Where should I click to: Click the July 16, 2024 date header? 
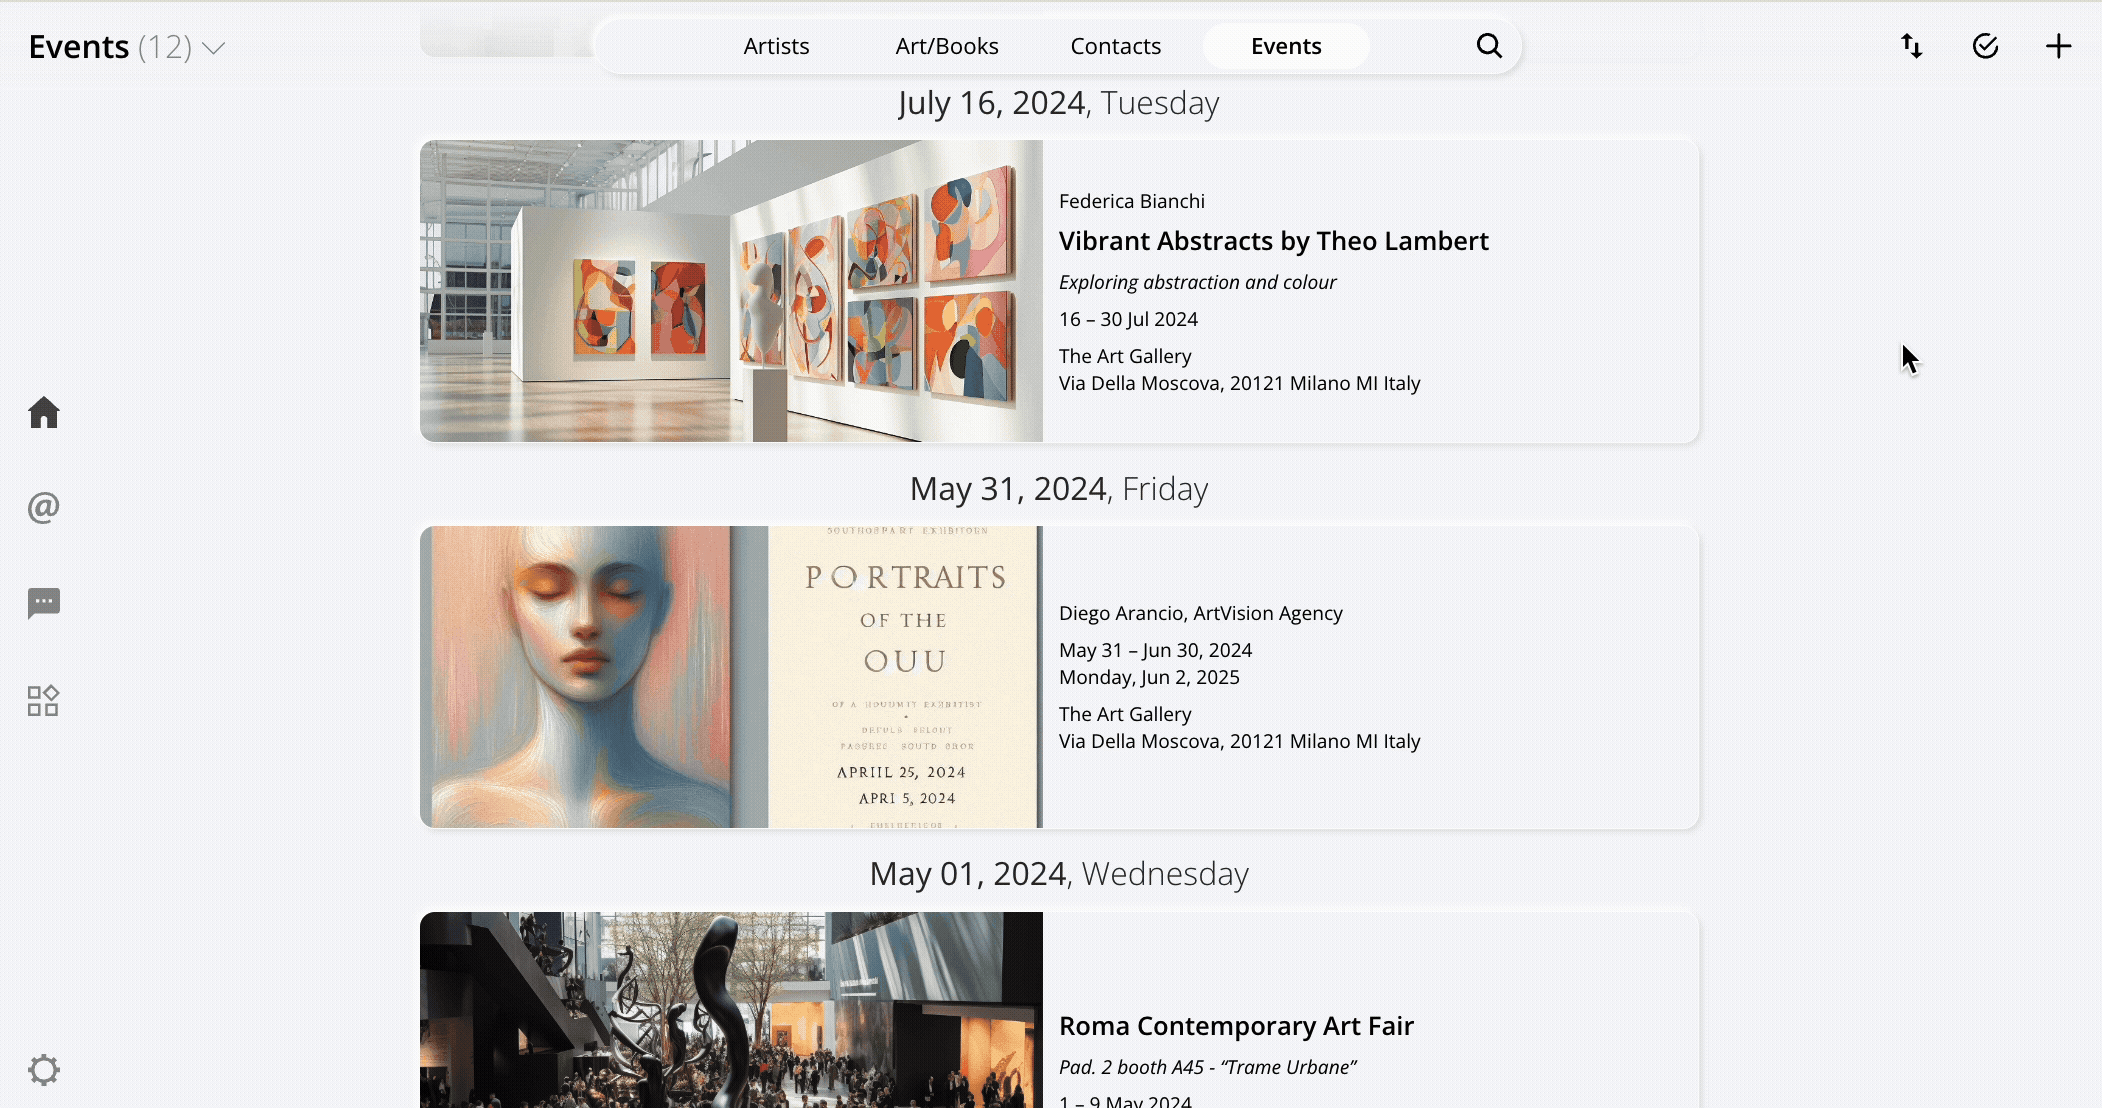pos(1058,103)
